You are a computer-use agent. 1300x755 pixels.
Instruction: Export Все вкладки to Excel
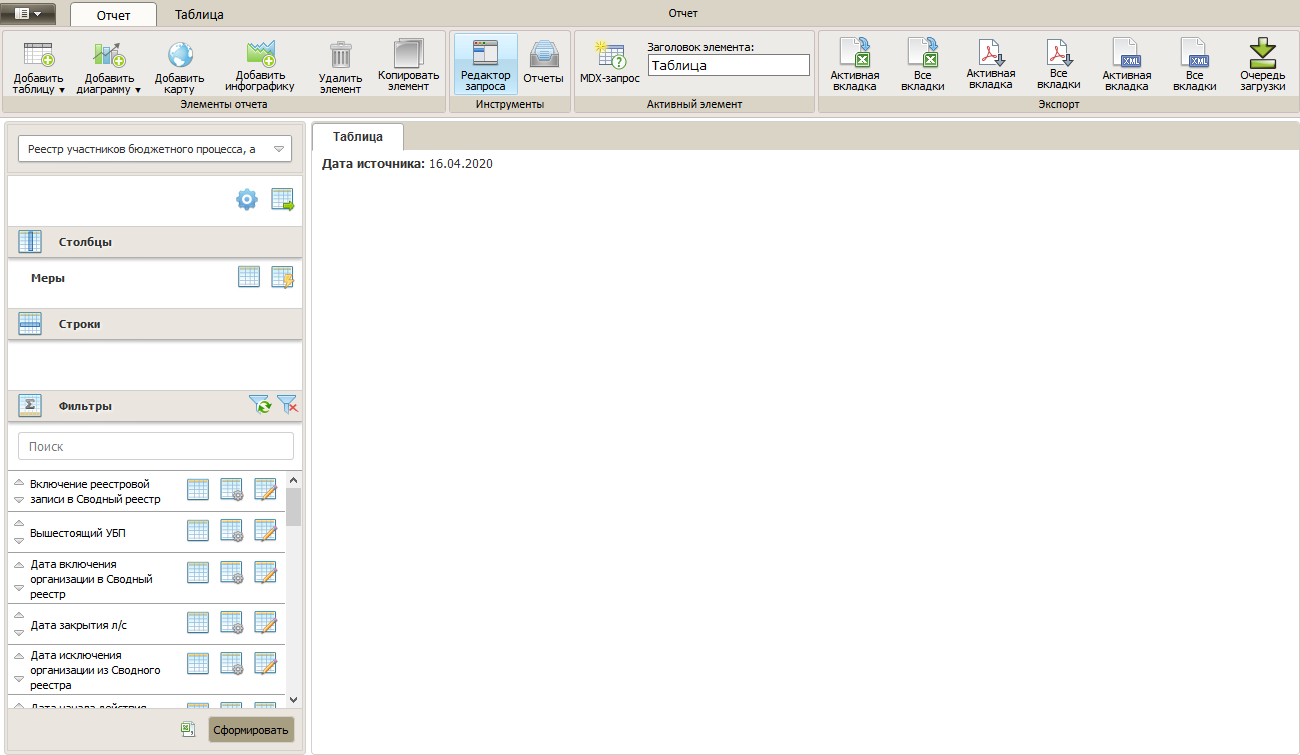click(922, 65)
